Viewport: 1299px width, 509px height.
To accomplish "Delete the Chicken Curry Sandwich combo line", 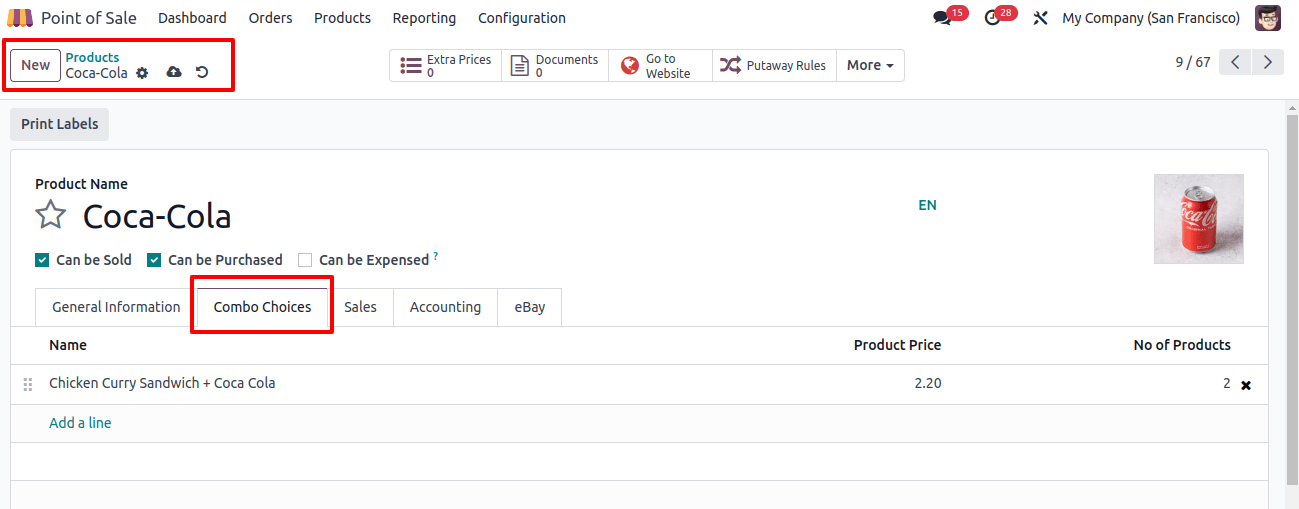I will (x=1246, y=385).
